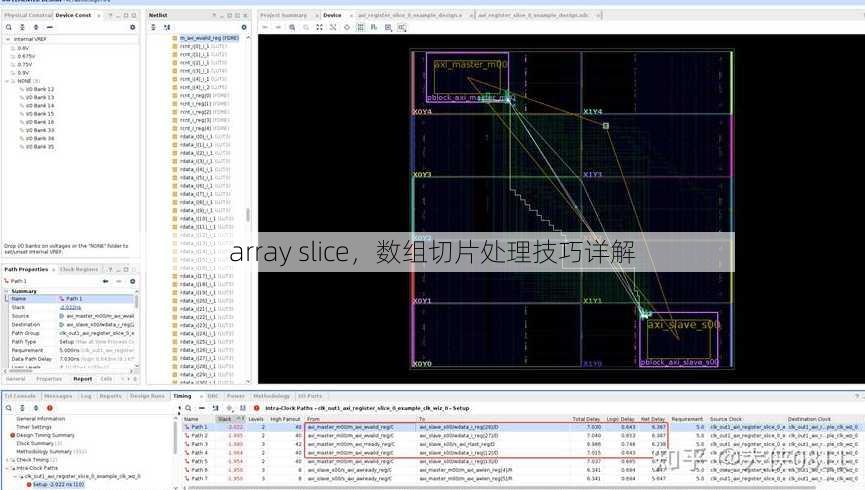
Task: Click collapse all icon in Netlist panel
Action: click(x=153, y=27)
